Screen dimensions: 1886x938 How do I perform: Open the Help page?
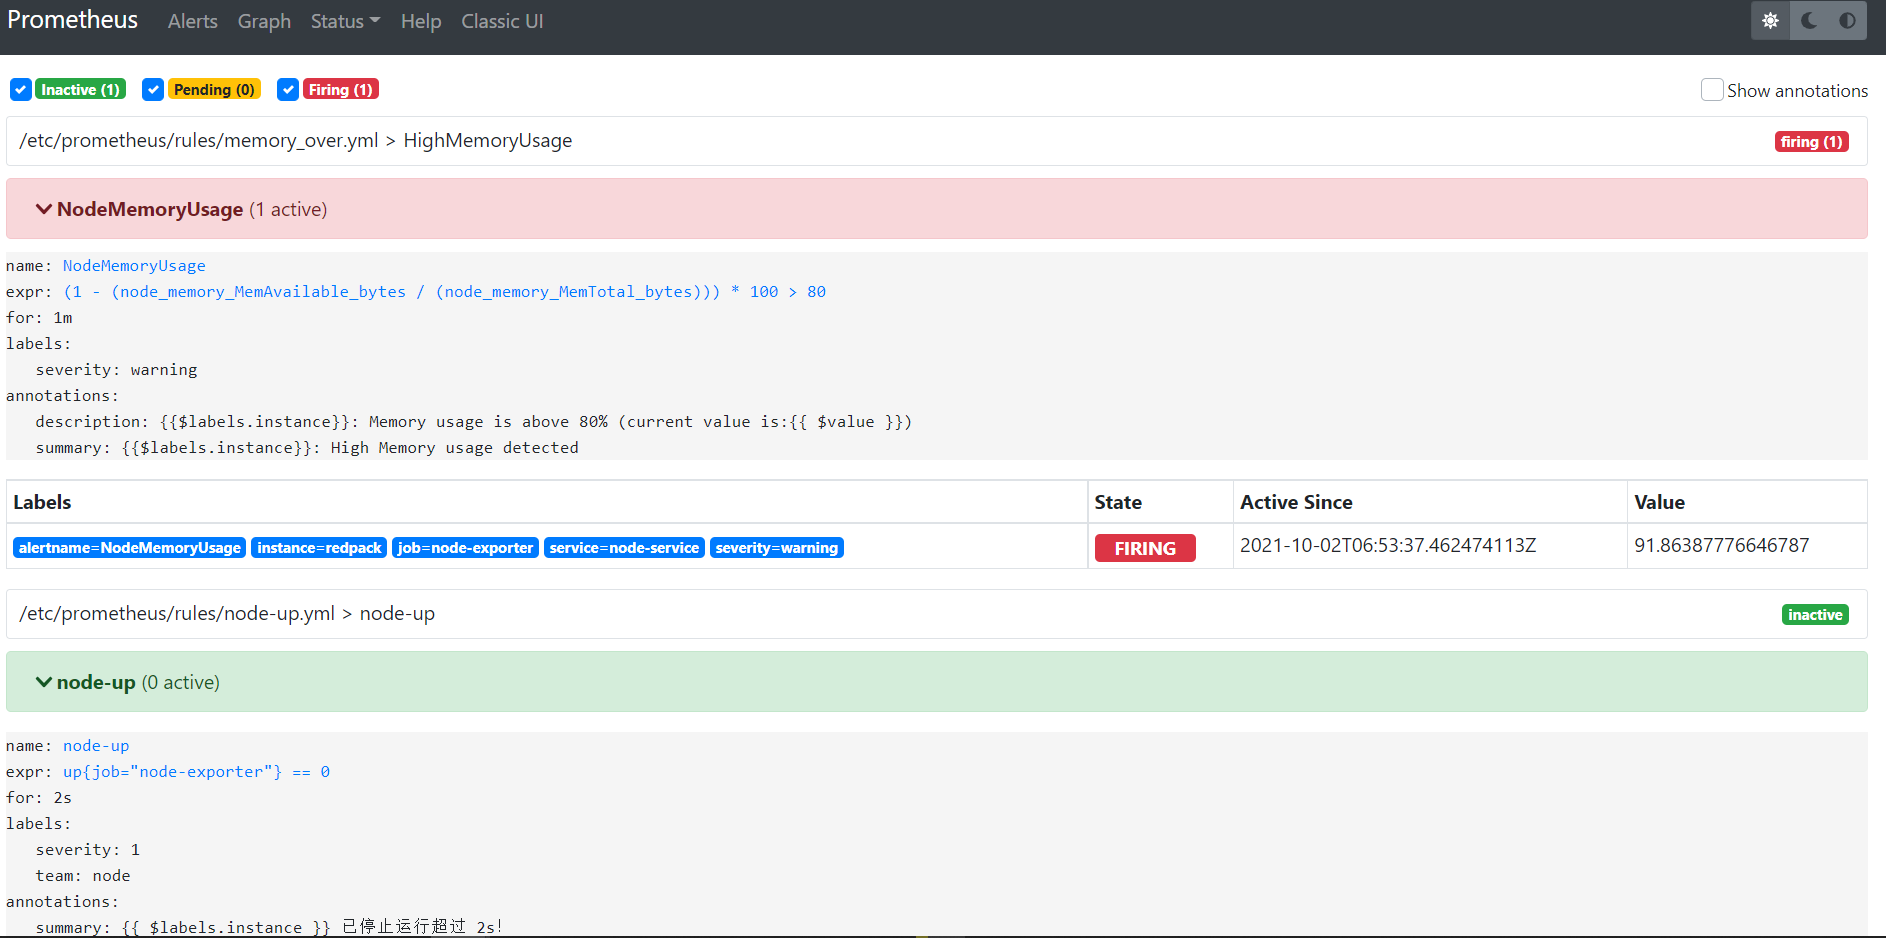point(420,20)
